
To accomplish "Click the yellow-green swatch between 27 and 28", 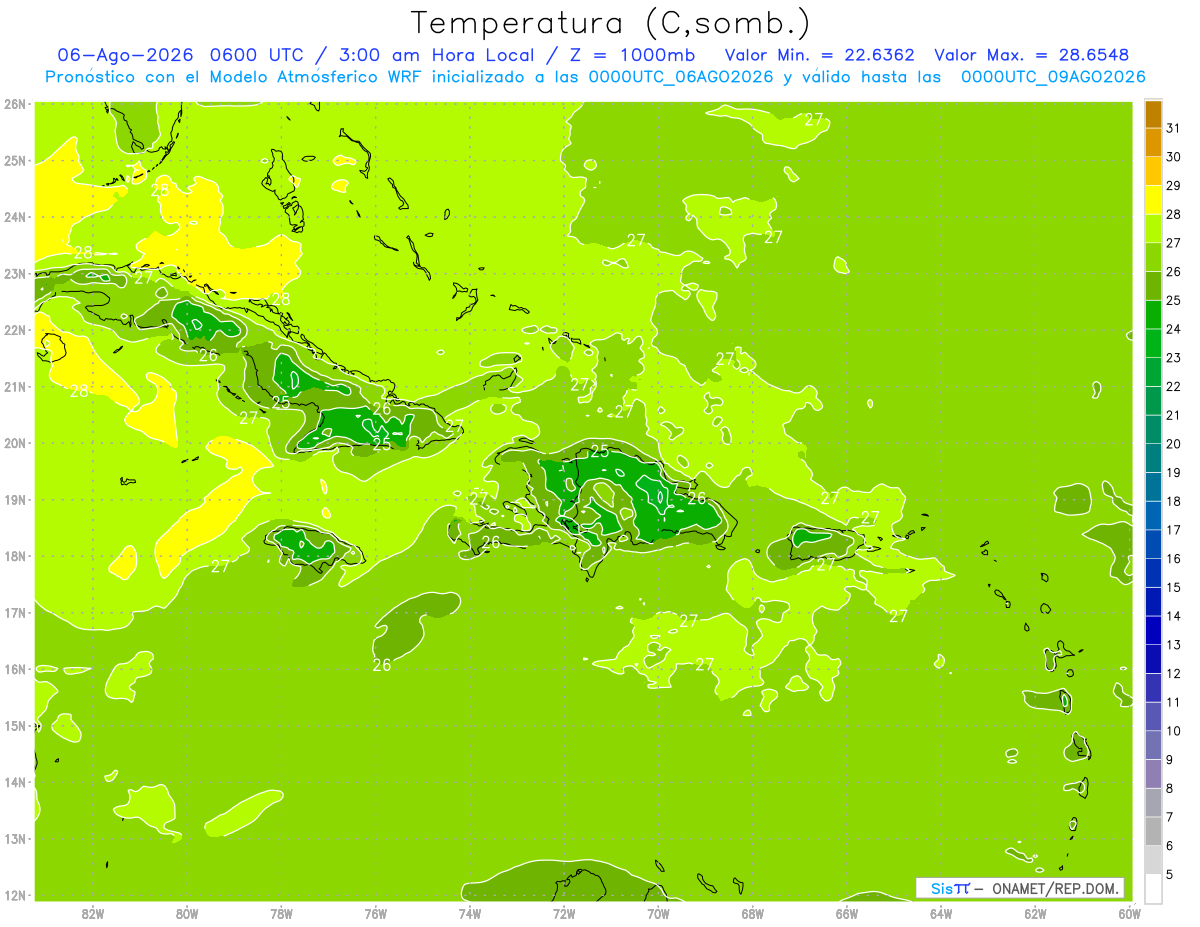I will coord(1153,229).
